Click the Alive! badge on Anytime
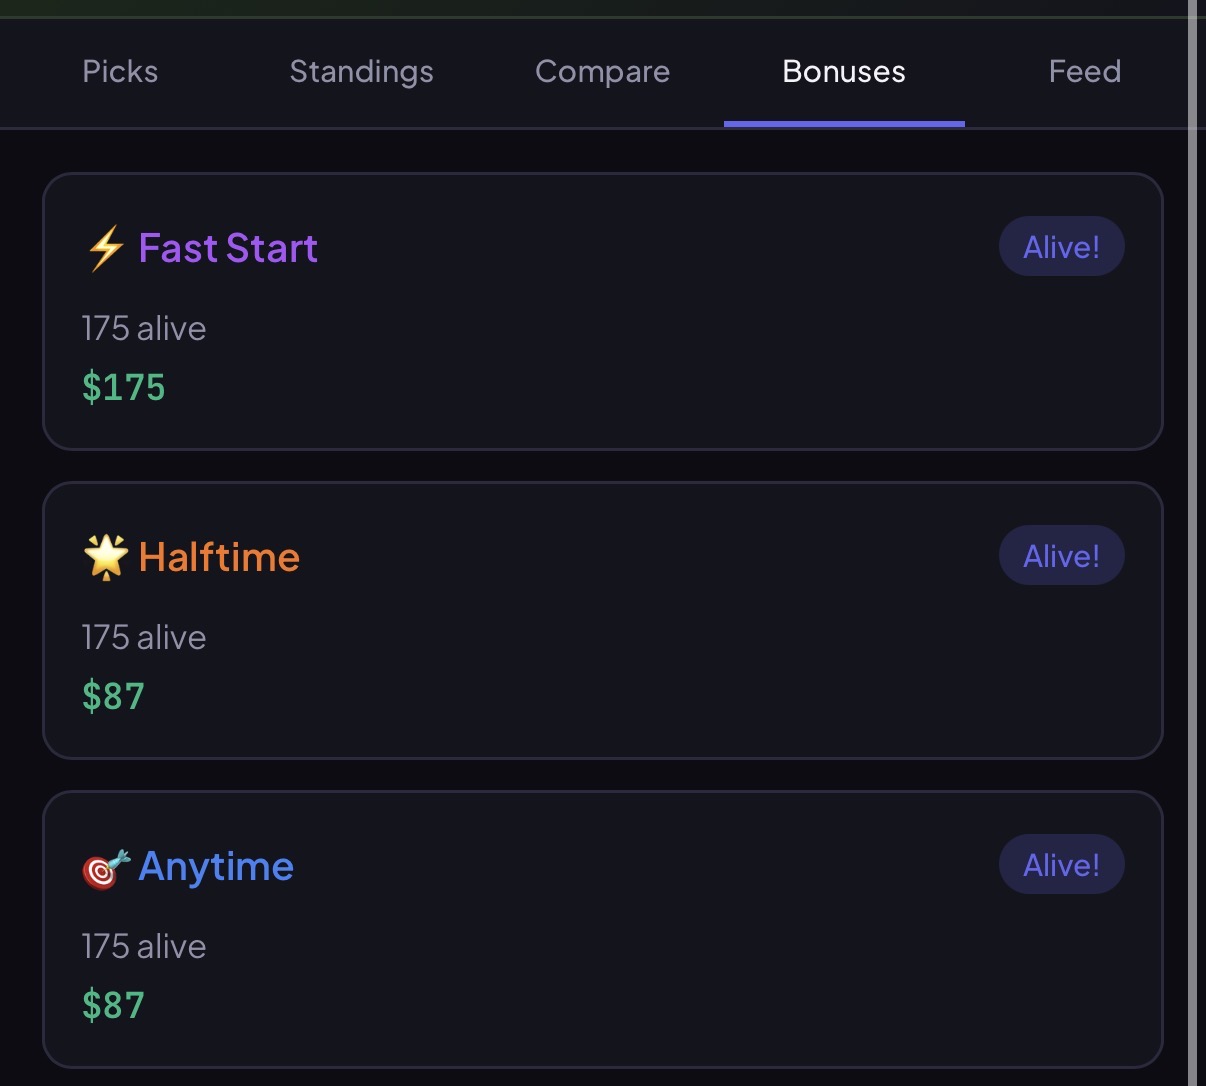 [1061, 864]
